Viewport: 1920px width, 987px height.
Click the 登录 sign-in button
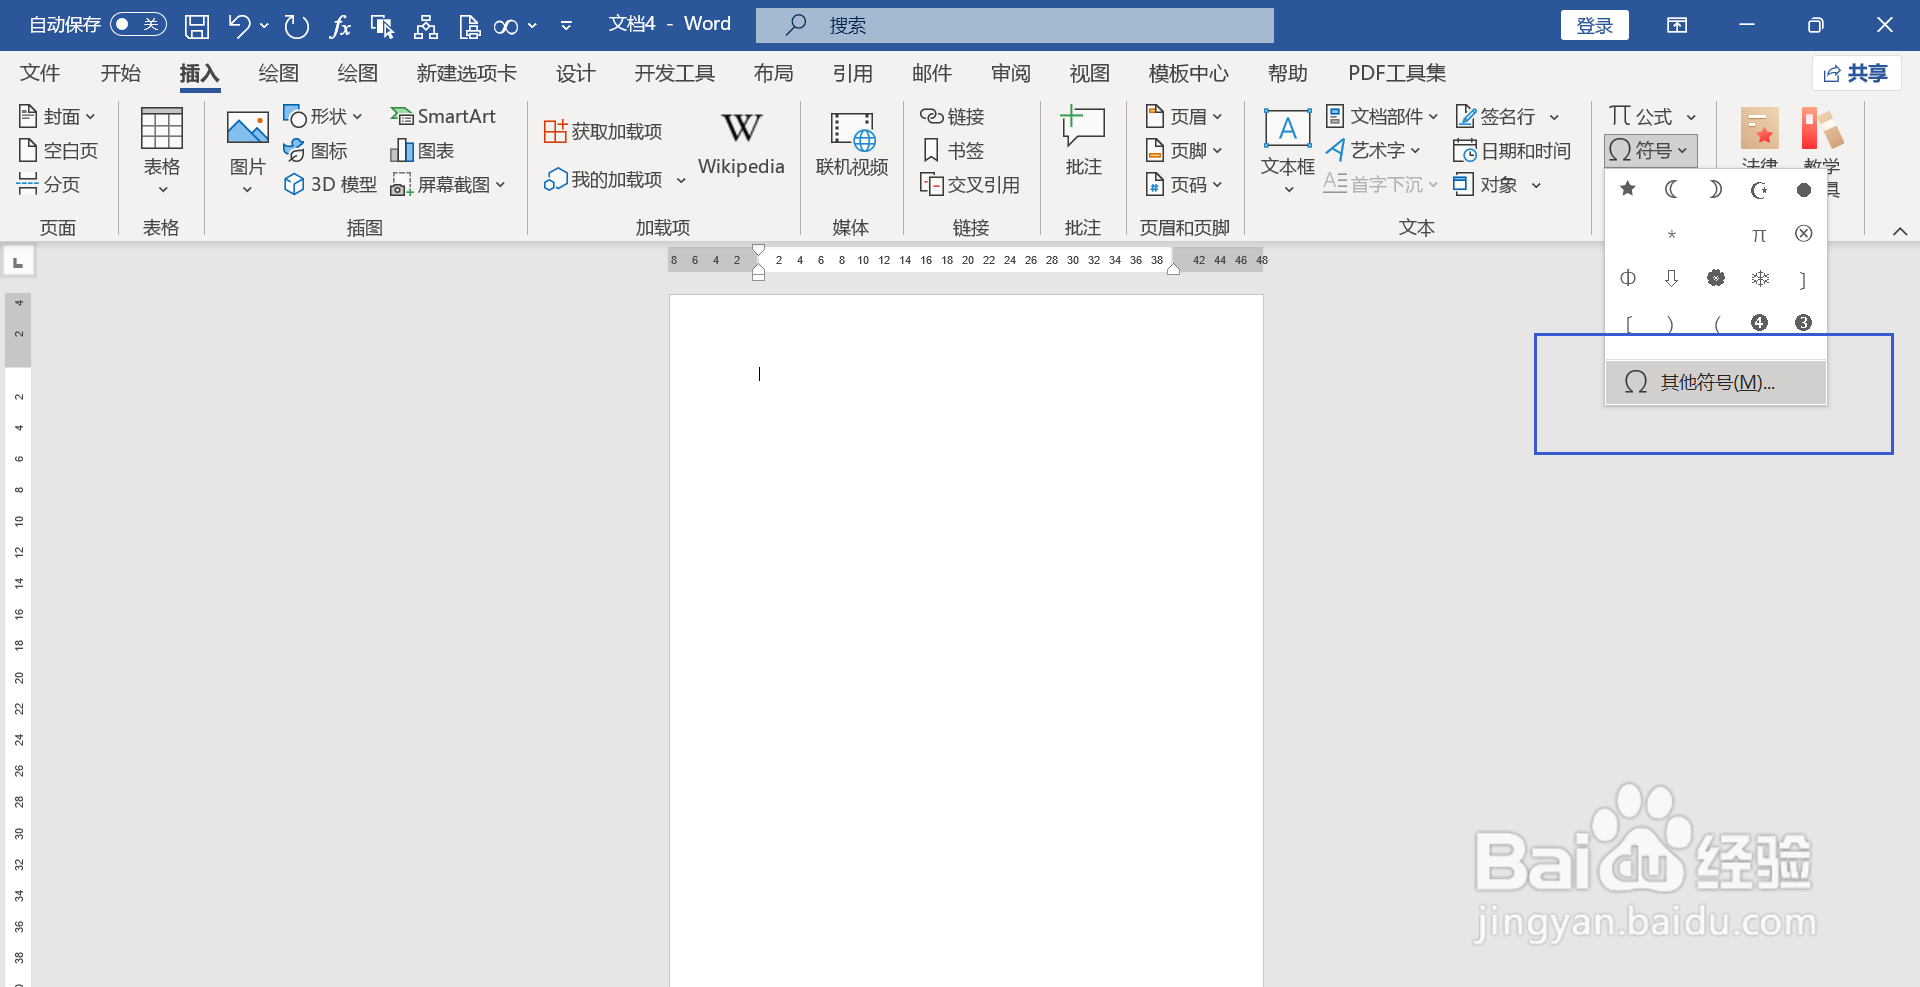[x=1594, y=25]
